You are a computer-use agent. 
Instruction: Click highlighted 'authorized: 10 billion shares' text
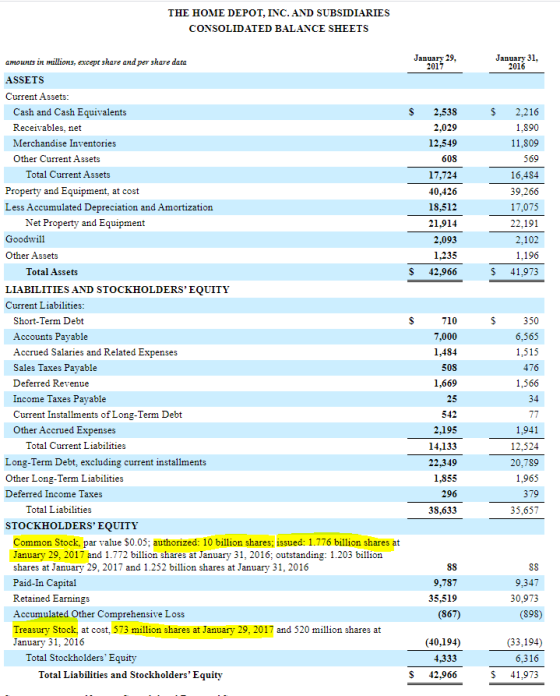click(x=213, y=542)
